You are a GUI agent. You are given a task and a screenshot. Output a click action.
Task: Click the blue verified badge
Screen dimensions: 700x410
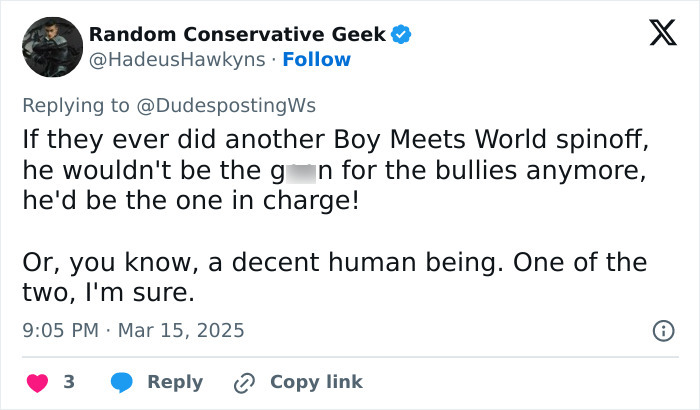point(401,35)
